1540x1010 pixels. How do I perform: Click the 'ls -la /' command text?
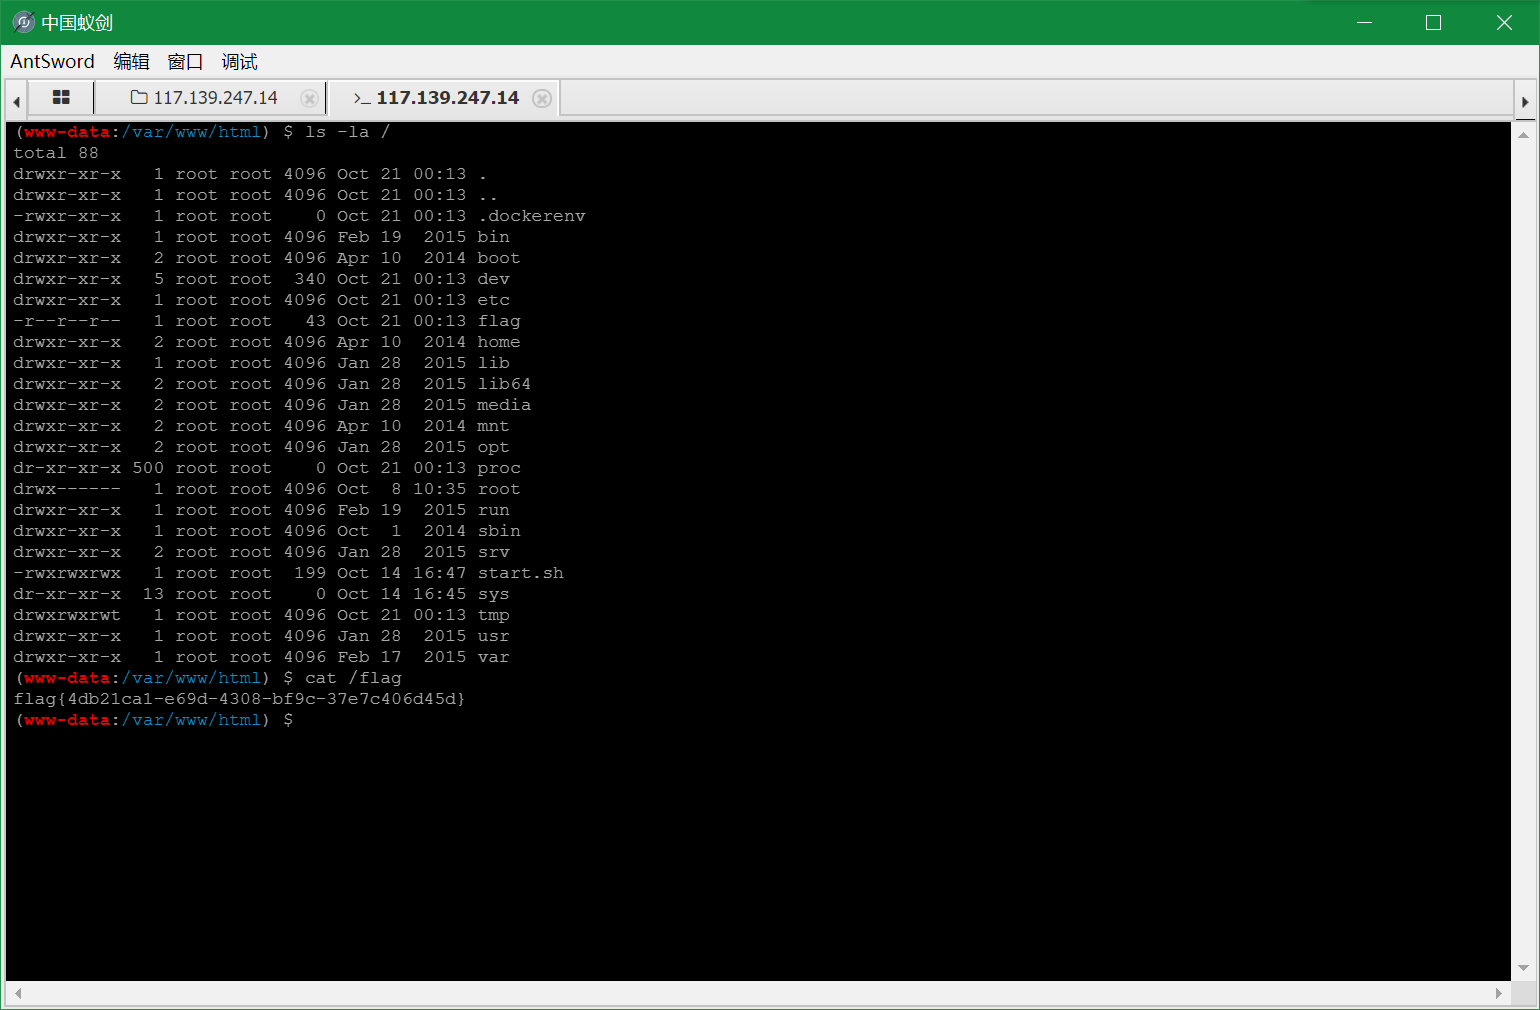[347, 132]
